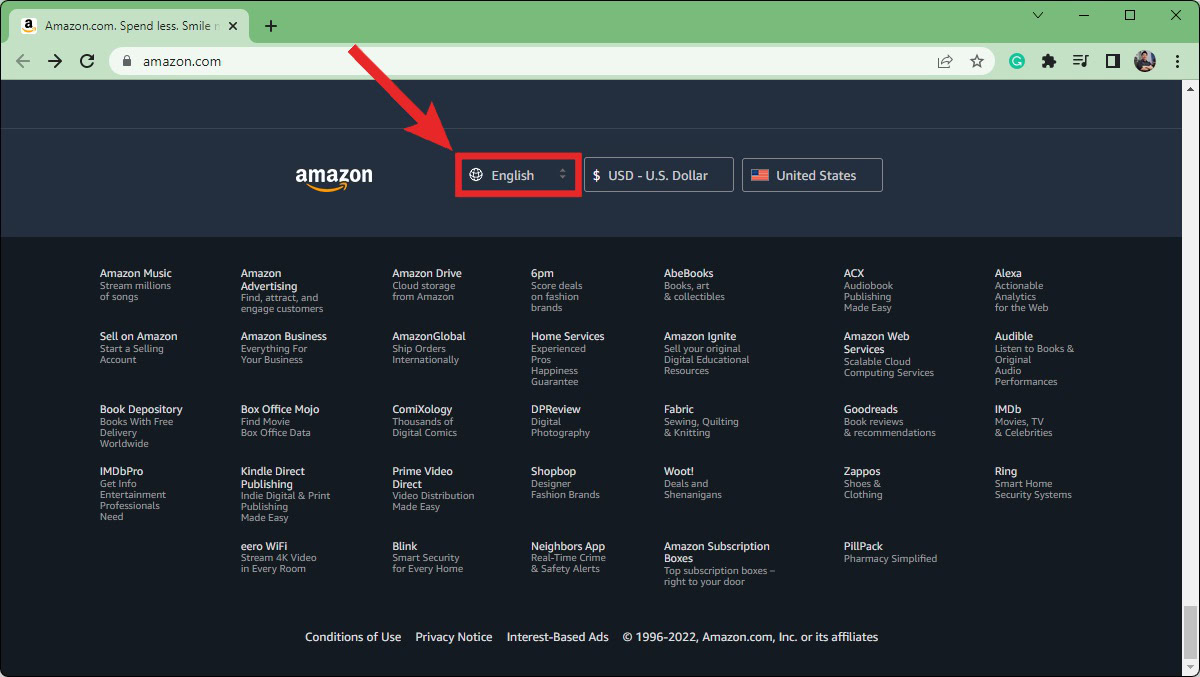Open the ComiXology link
The height and width of the screenshot is (677, 1200).
click(x=422, y=409)
